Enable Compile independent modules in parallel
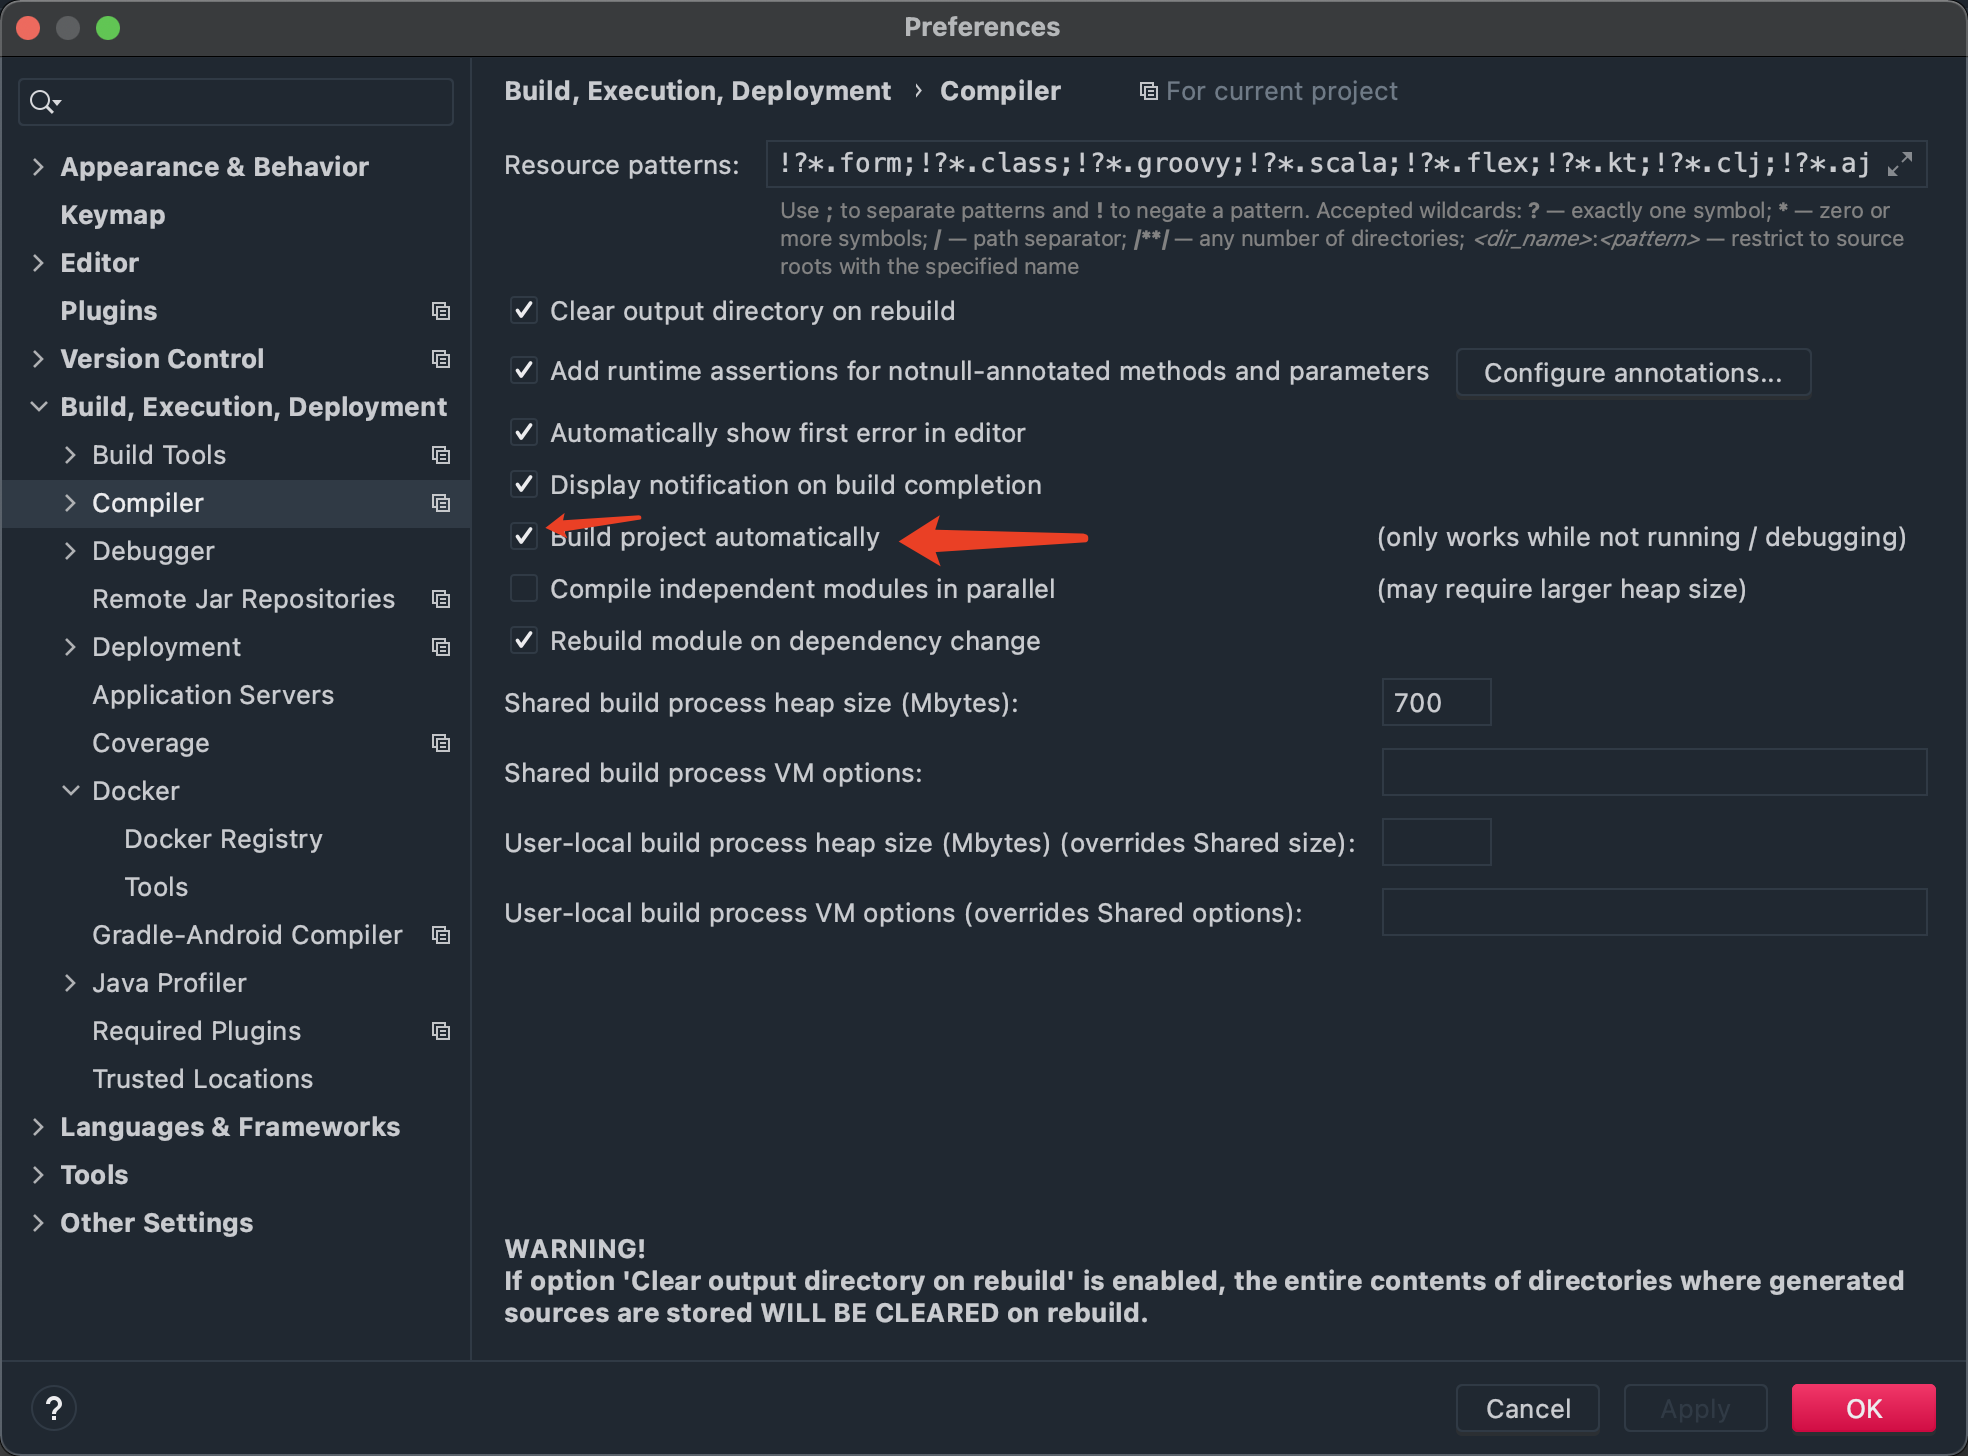 [x=524, y=589]
